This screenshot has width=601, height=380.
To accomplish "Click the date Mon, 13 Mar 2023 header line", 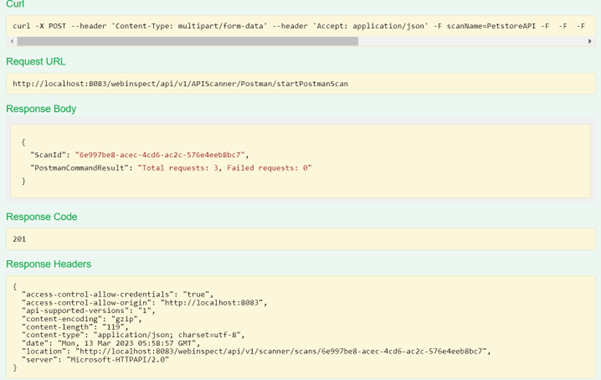I will tap(111, 343).
